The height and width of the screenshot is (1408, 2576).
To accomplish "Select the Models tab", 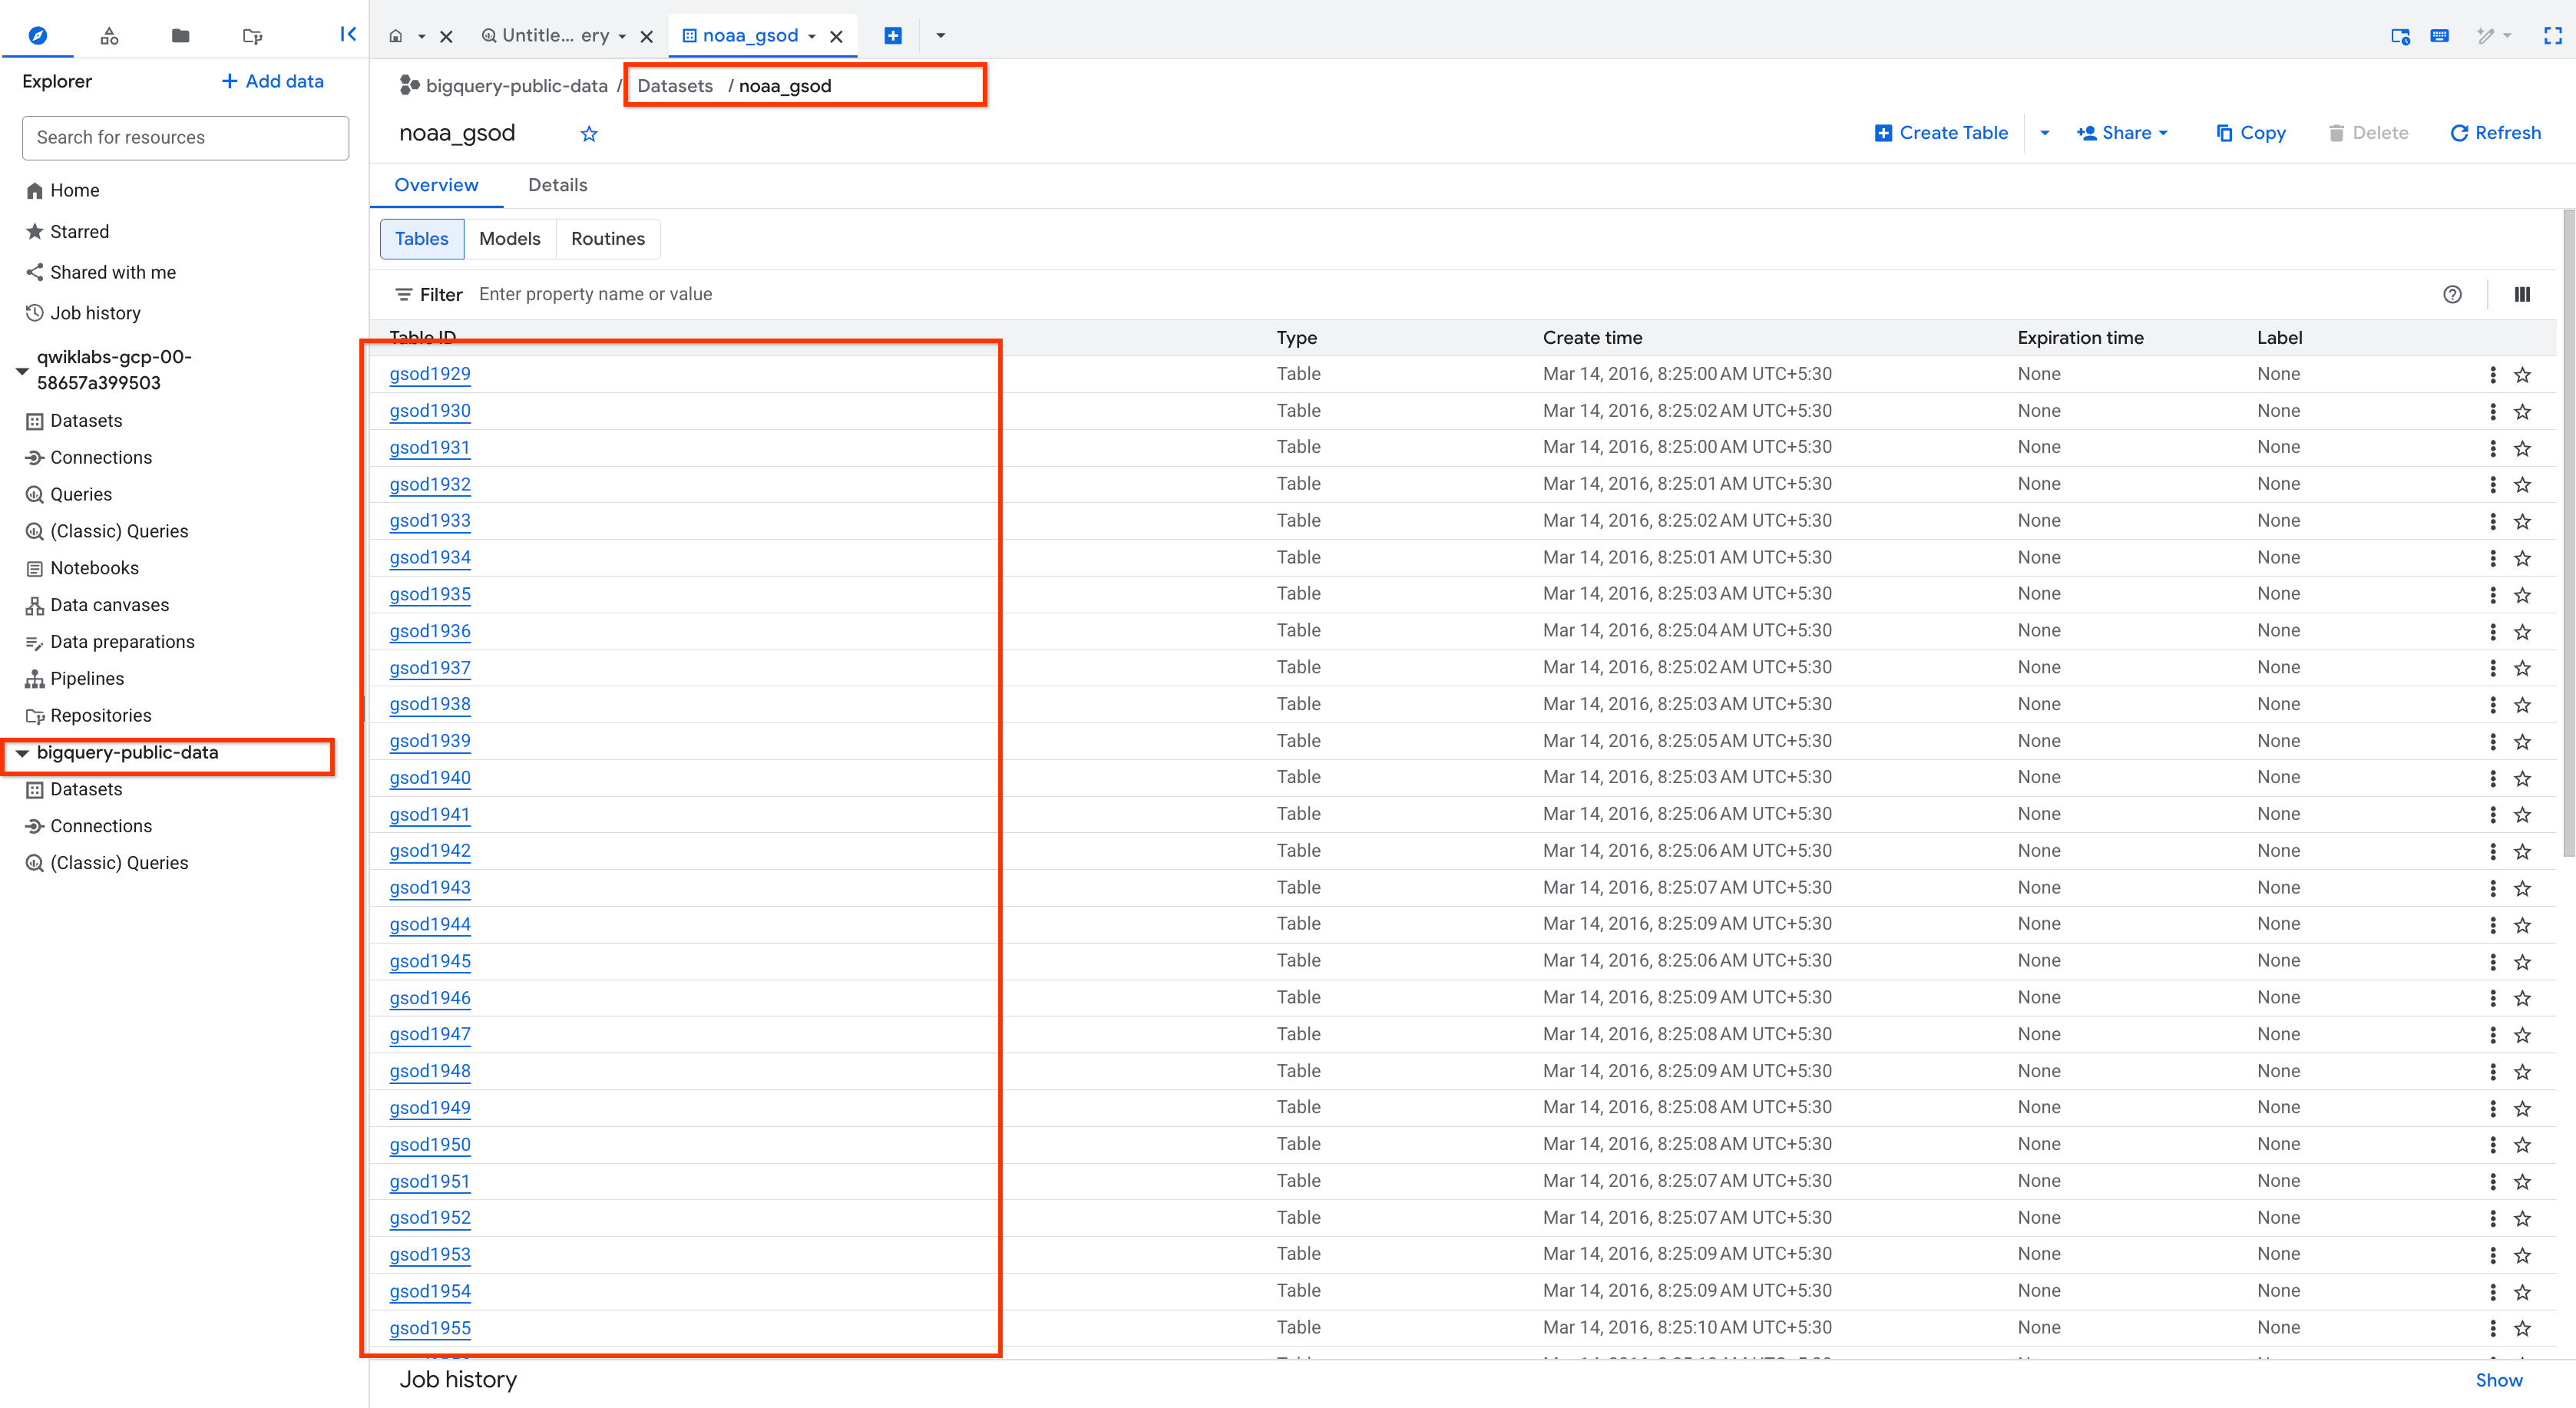I will [510, 239].
